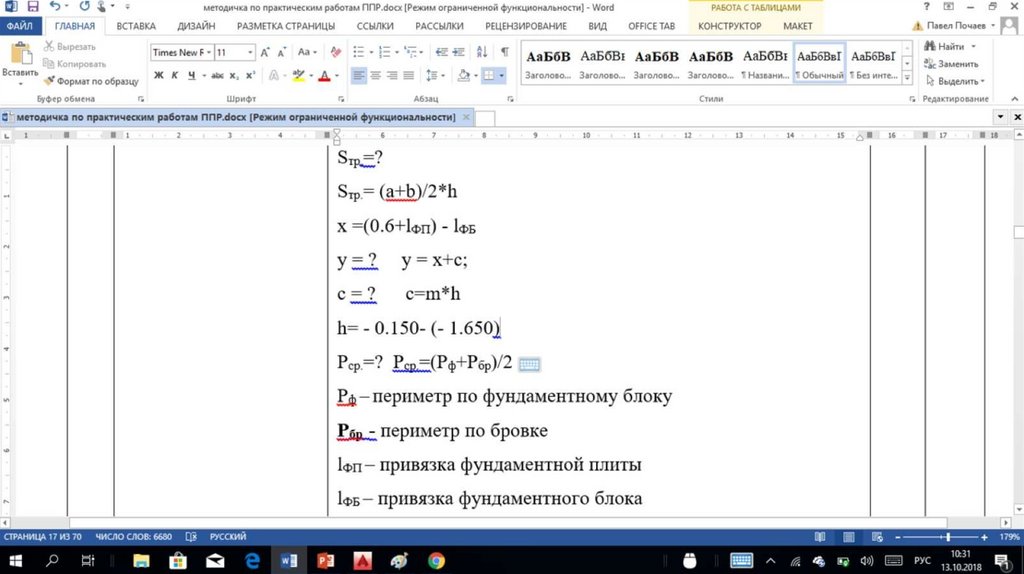The image size is (1024, 574).
Task: Click the РУССКИЙ language status bar entry
Action: (227, 537)
